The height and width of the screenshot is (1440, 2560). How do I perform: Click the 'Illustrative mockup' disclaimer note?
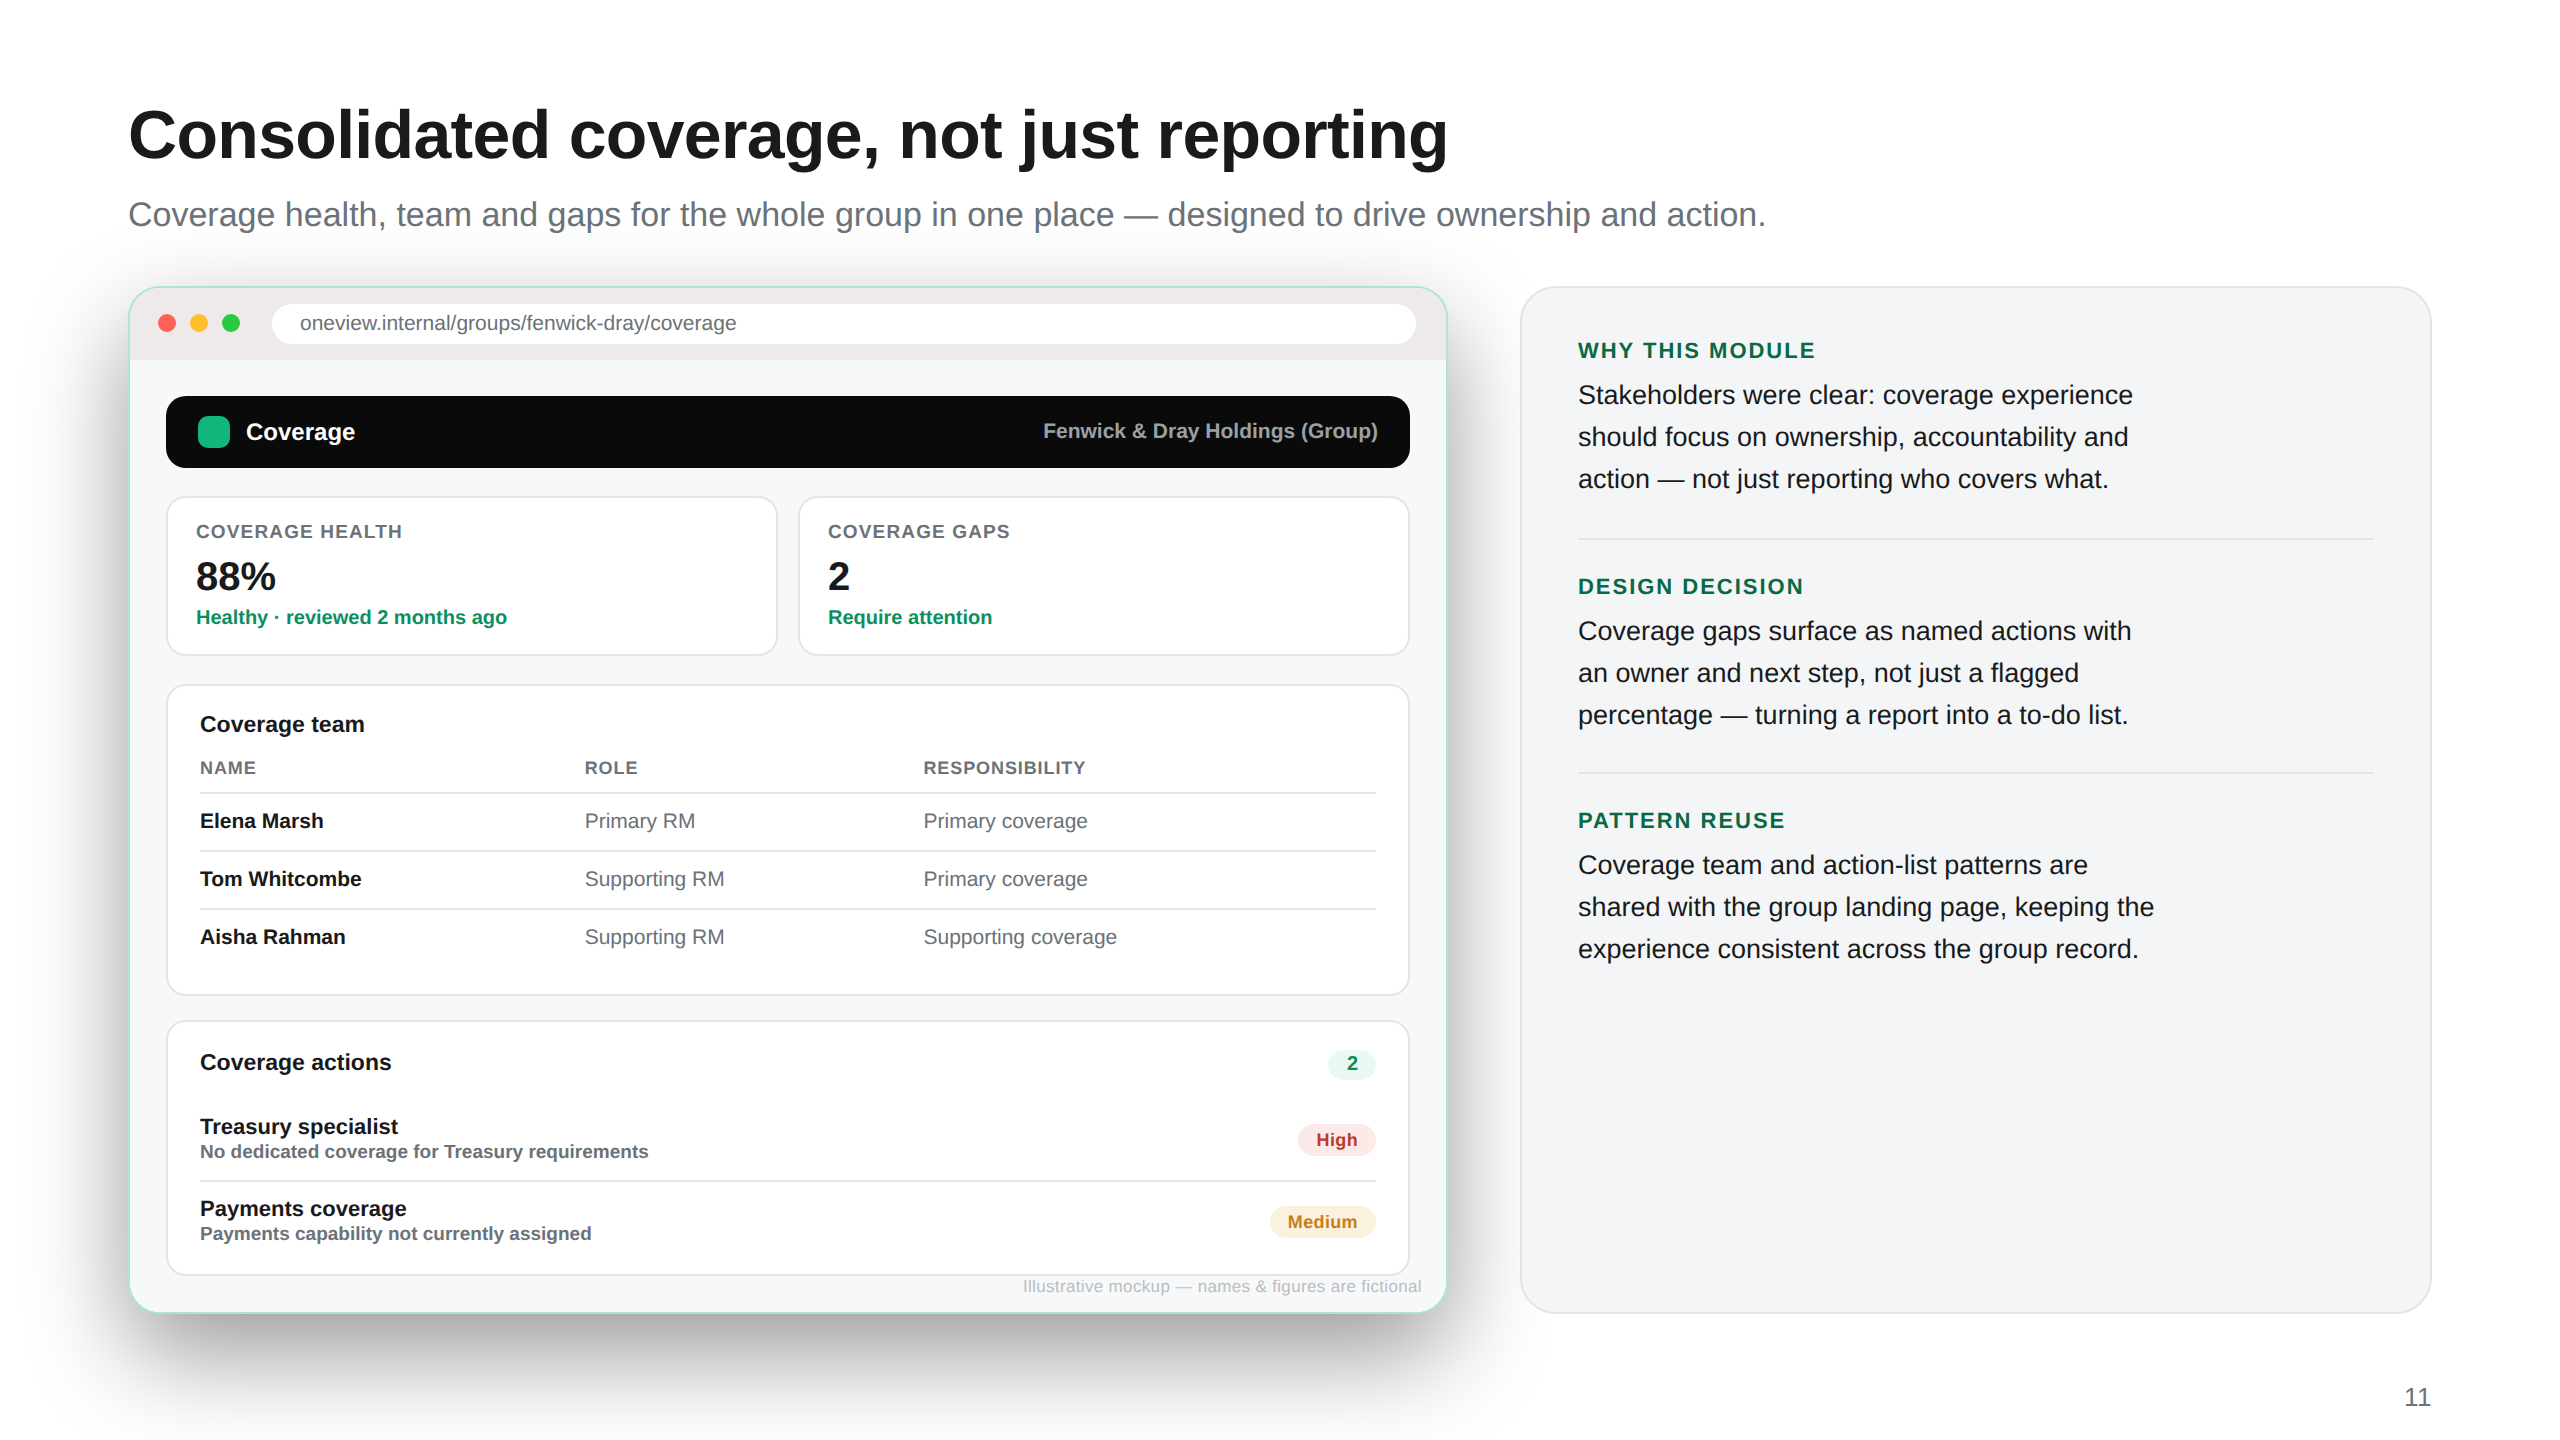pyautogui.click(x=1221, y=1286)
